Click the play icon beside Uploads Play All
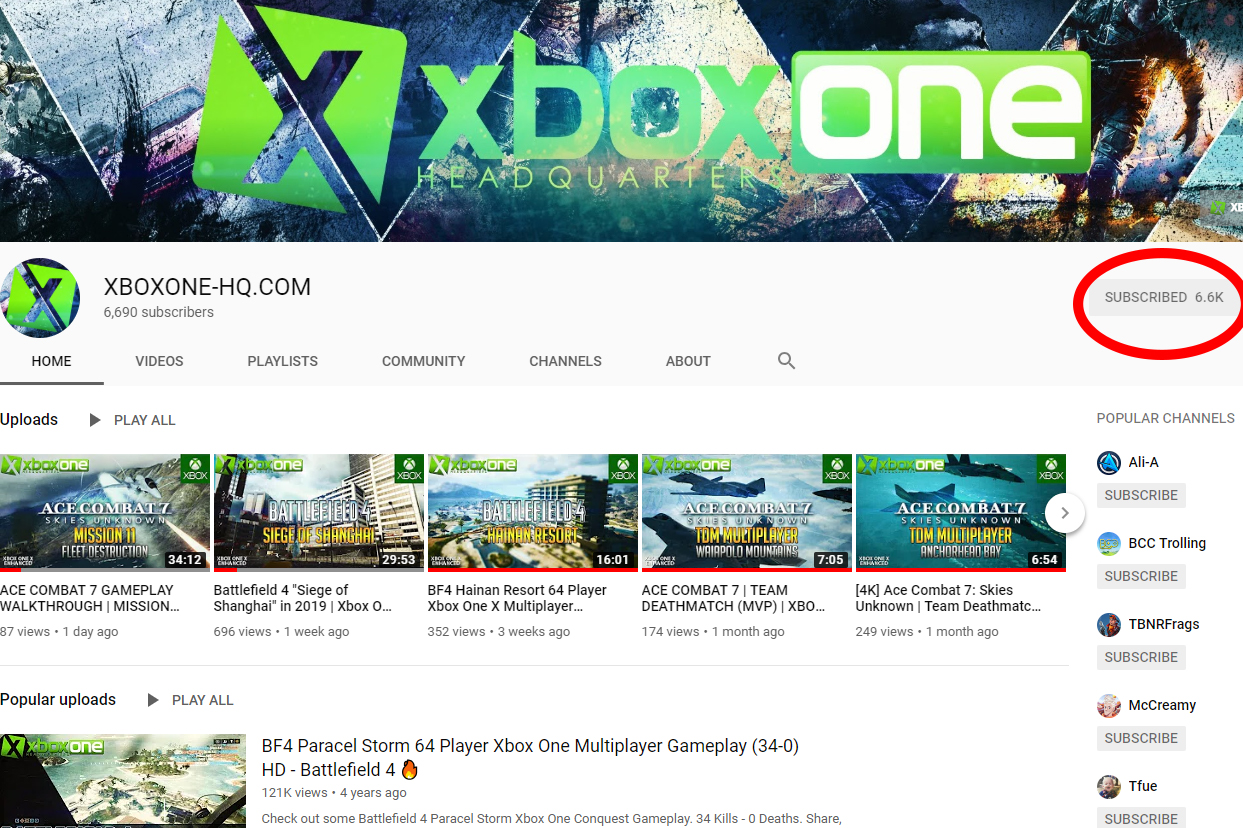This screenshot has height=828, width=1243. click(x=95, y=420)
